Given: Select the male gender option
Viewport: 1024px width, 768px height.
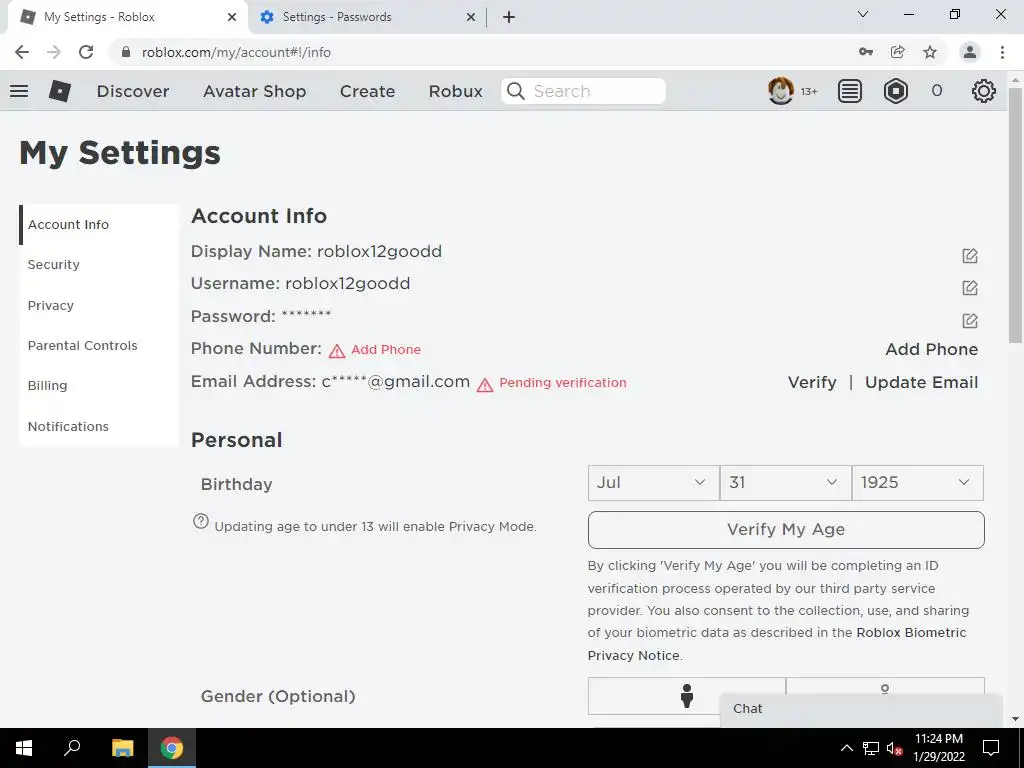Looking at the screenshot, I should point(686,696).
